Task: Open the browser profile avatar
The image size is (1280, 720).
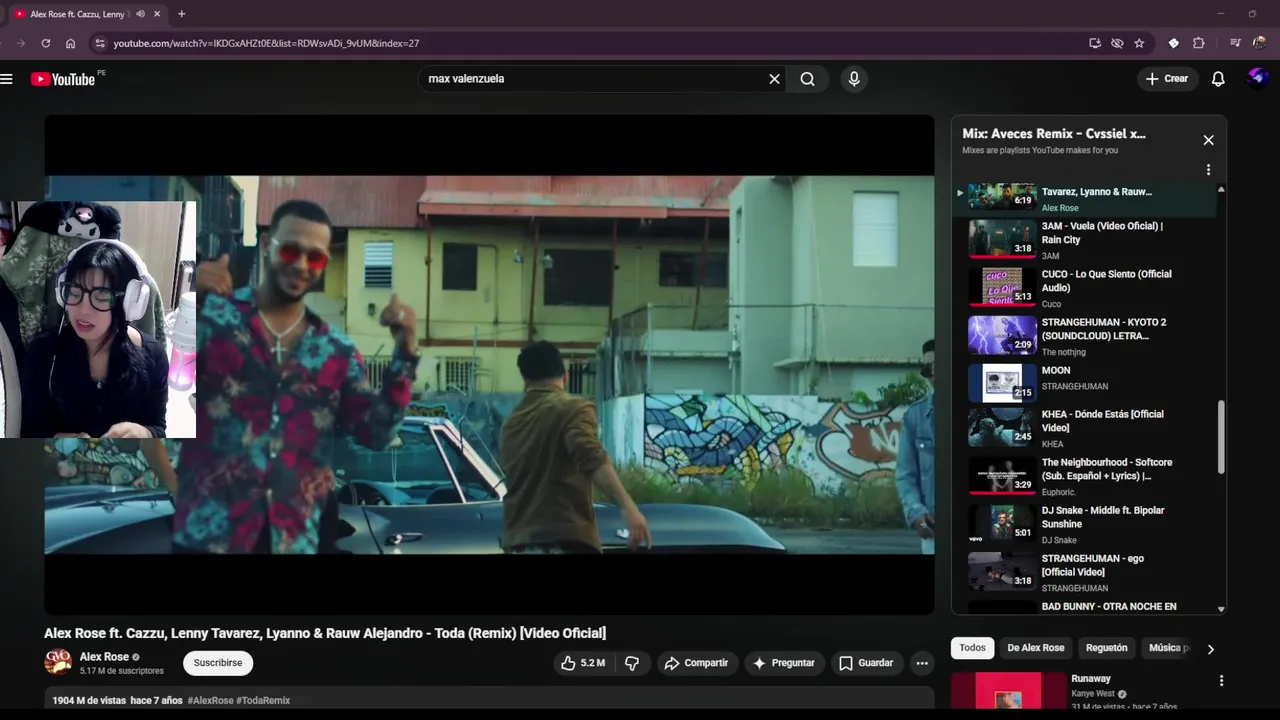Action: pyautogui.click(x=1259, y=43)
